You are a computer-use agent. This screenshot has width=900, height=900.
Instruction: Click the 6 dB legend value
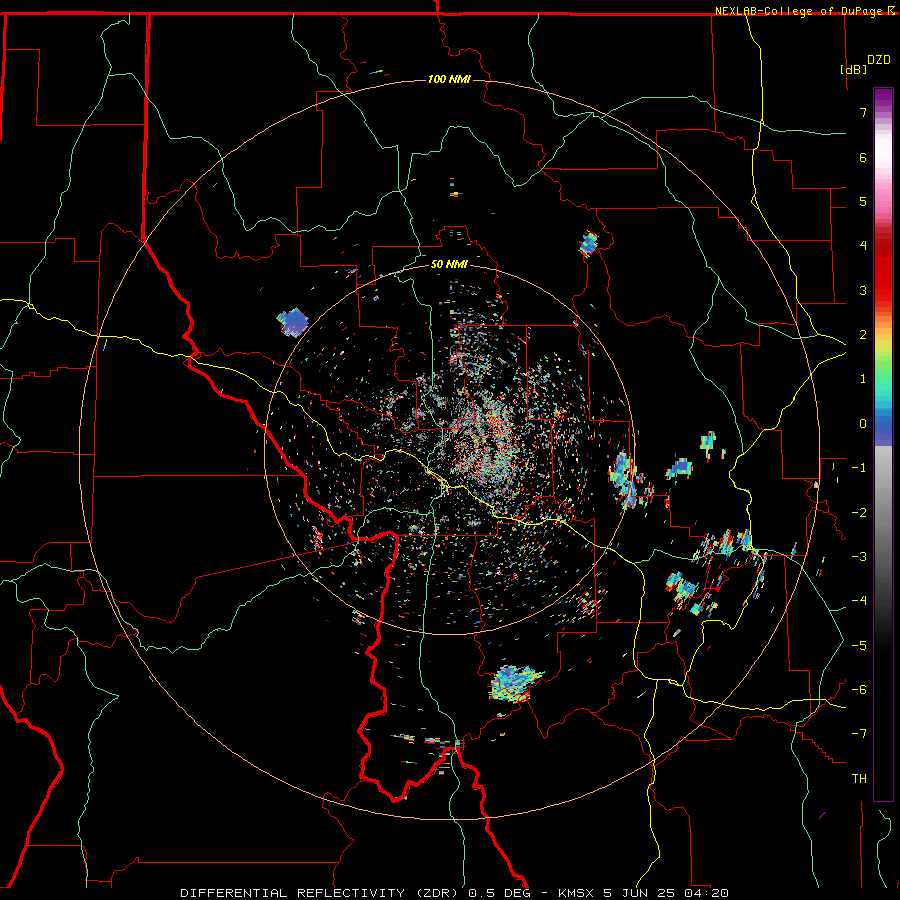[863, 157]
